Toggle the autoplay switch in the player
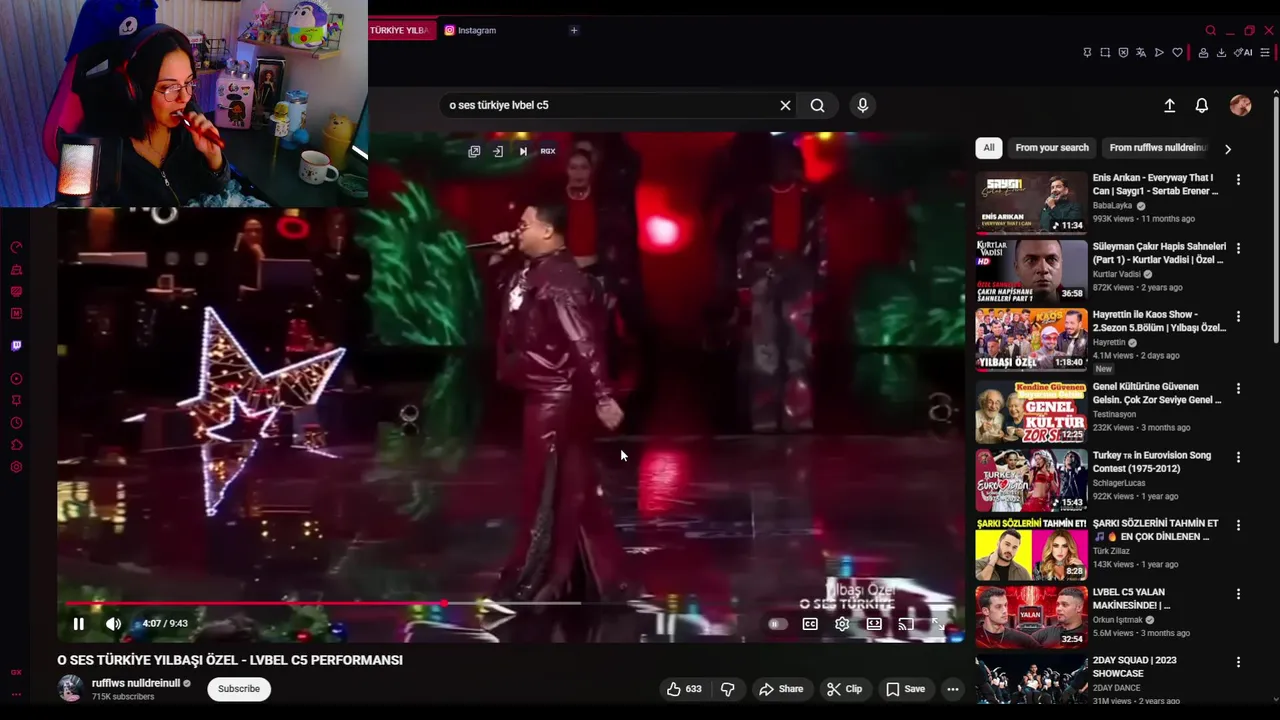The height and width of the screenshot is (720, 1280). click(x=777, y=624)
